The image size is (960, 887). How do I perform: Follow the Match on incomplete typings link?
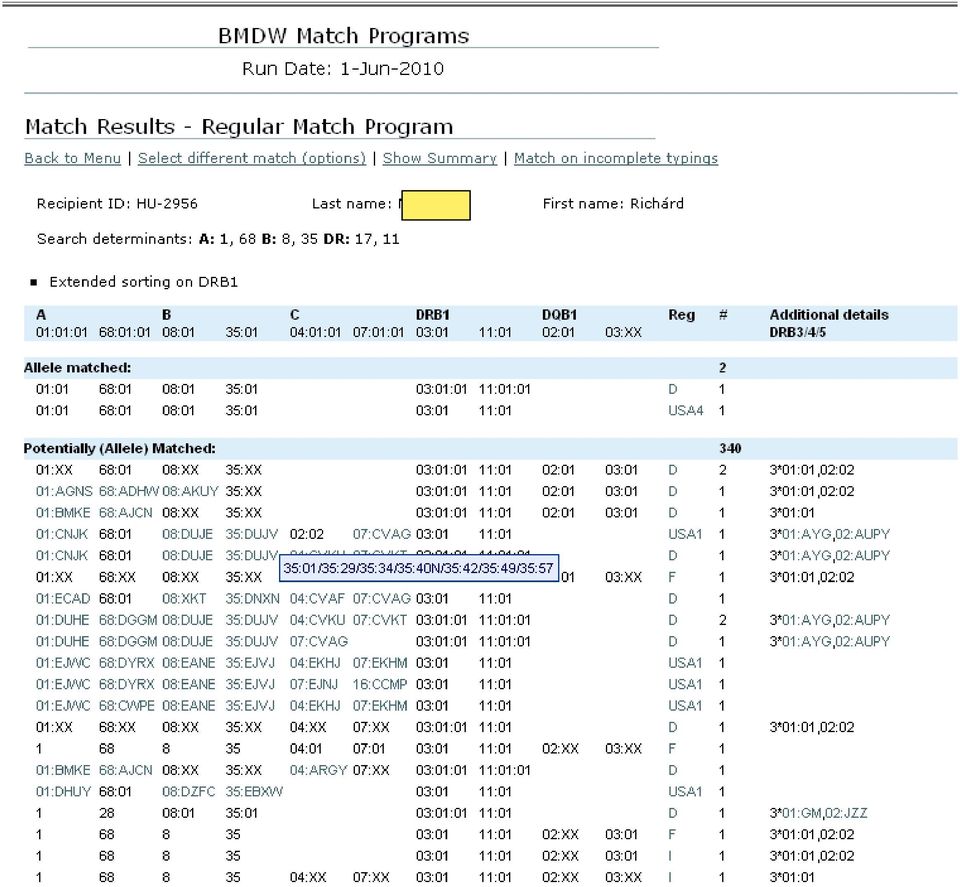(615, 158)
